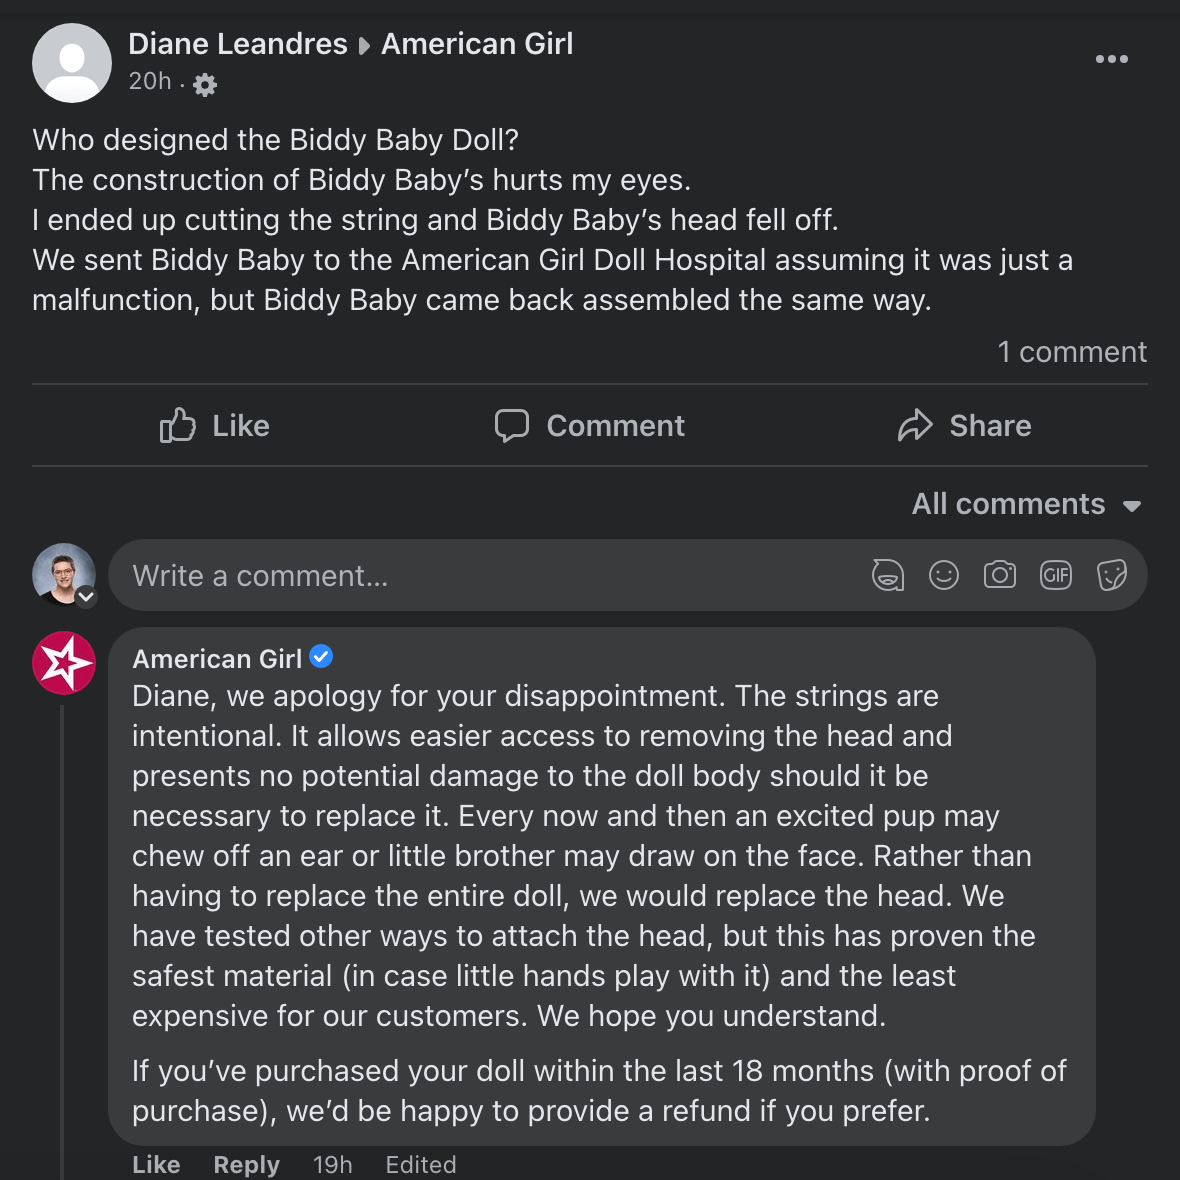Image resolution: width=1180 pixels, height=1180 pixels.
Task: Open Diane Leandres's profile name link
Action: 238,44
